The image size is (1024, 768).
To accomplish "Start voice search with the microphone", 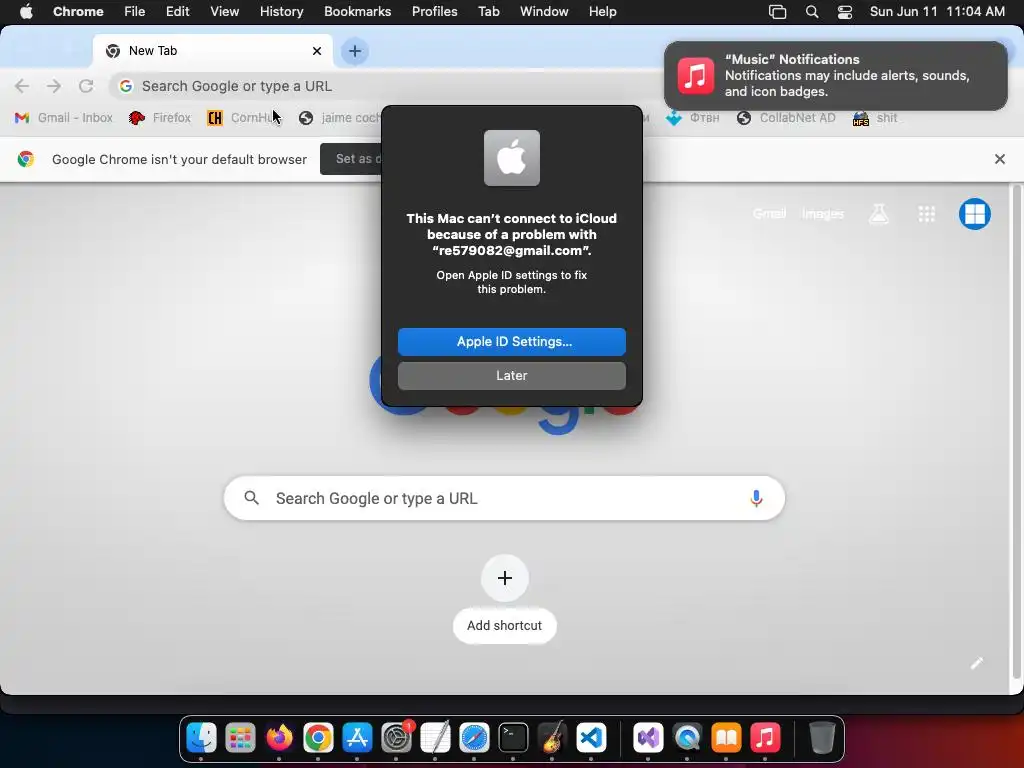I will pyautogui.click(x=756, y=498).
